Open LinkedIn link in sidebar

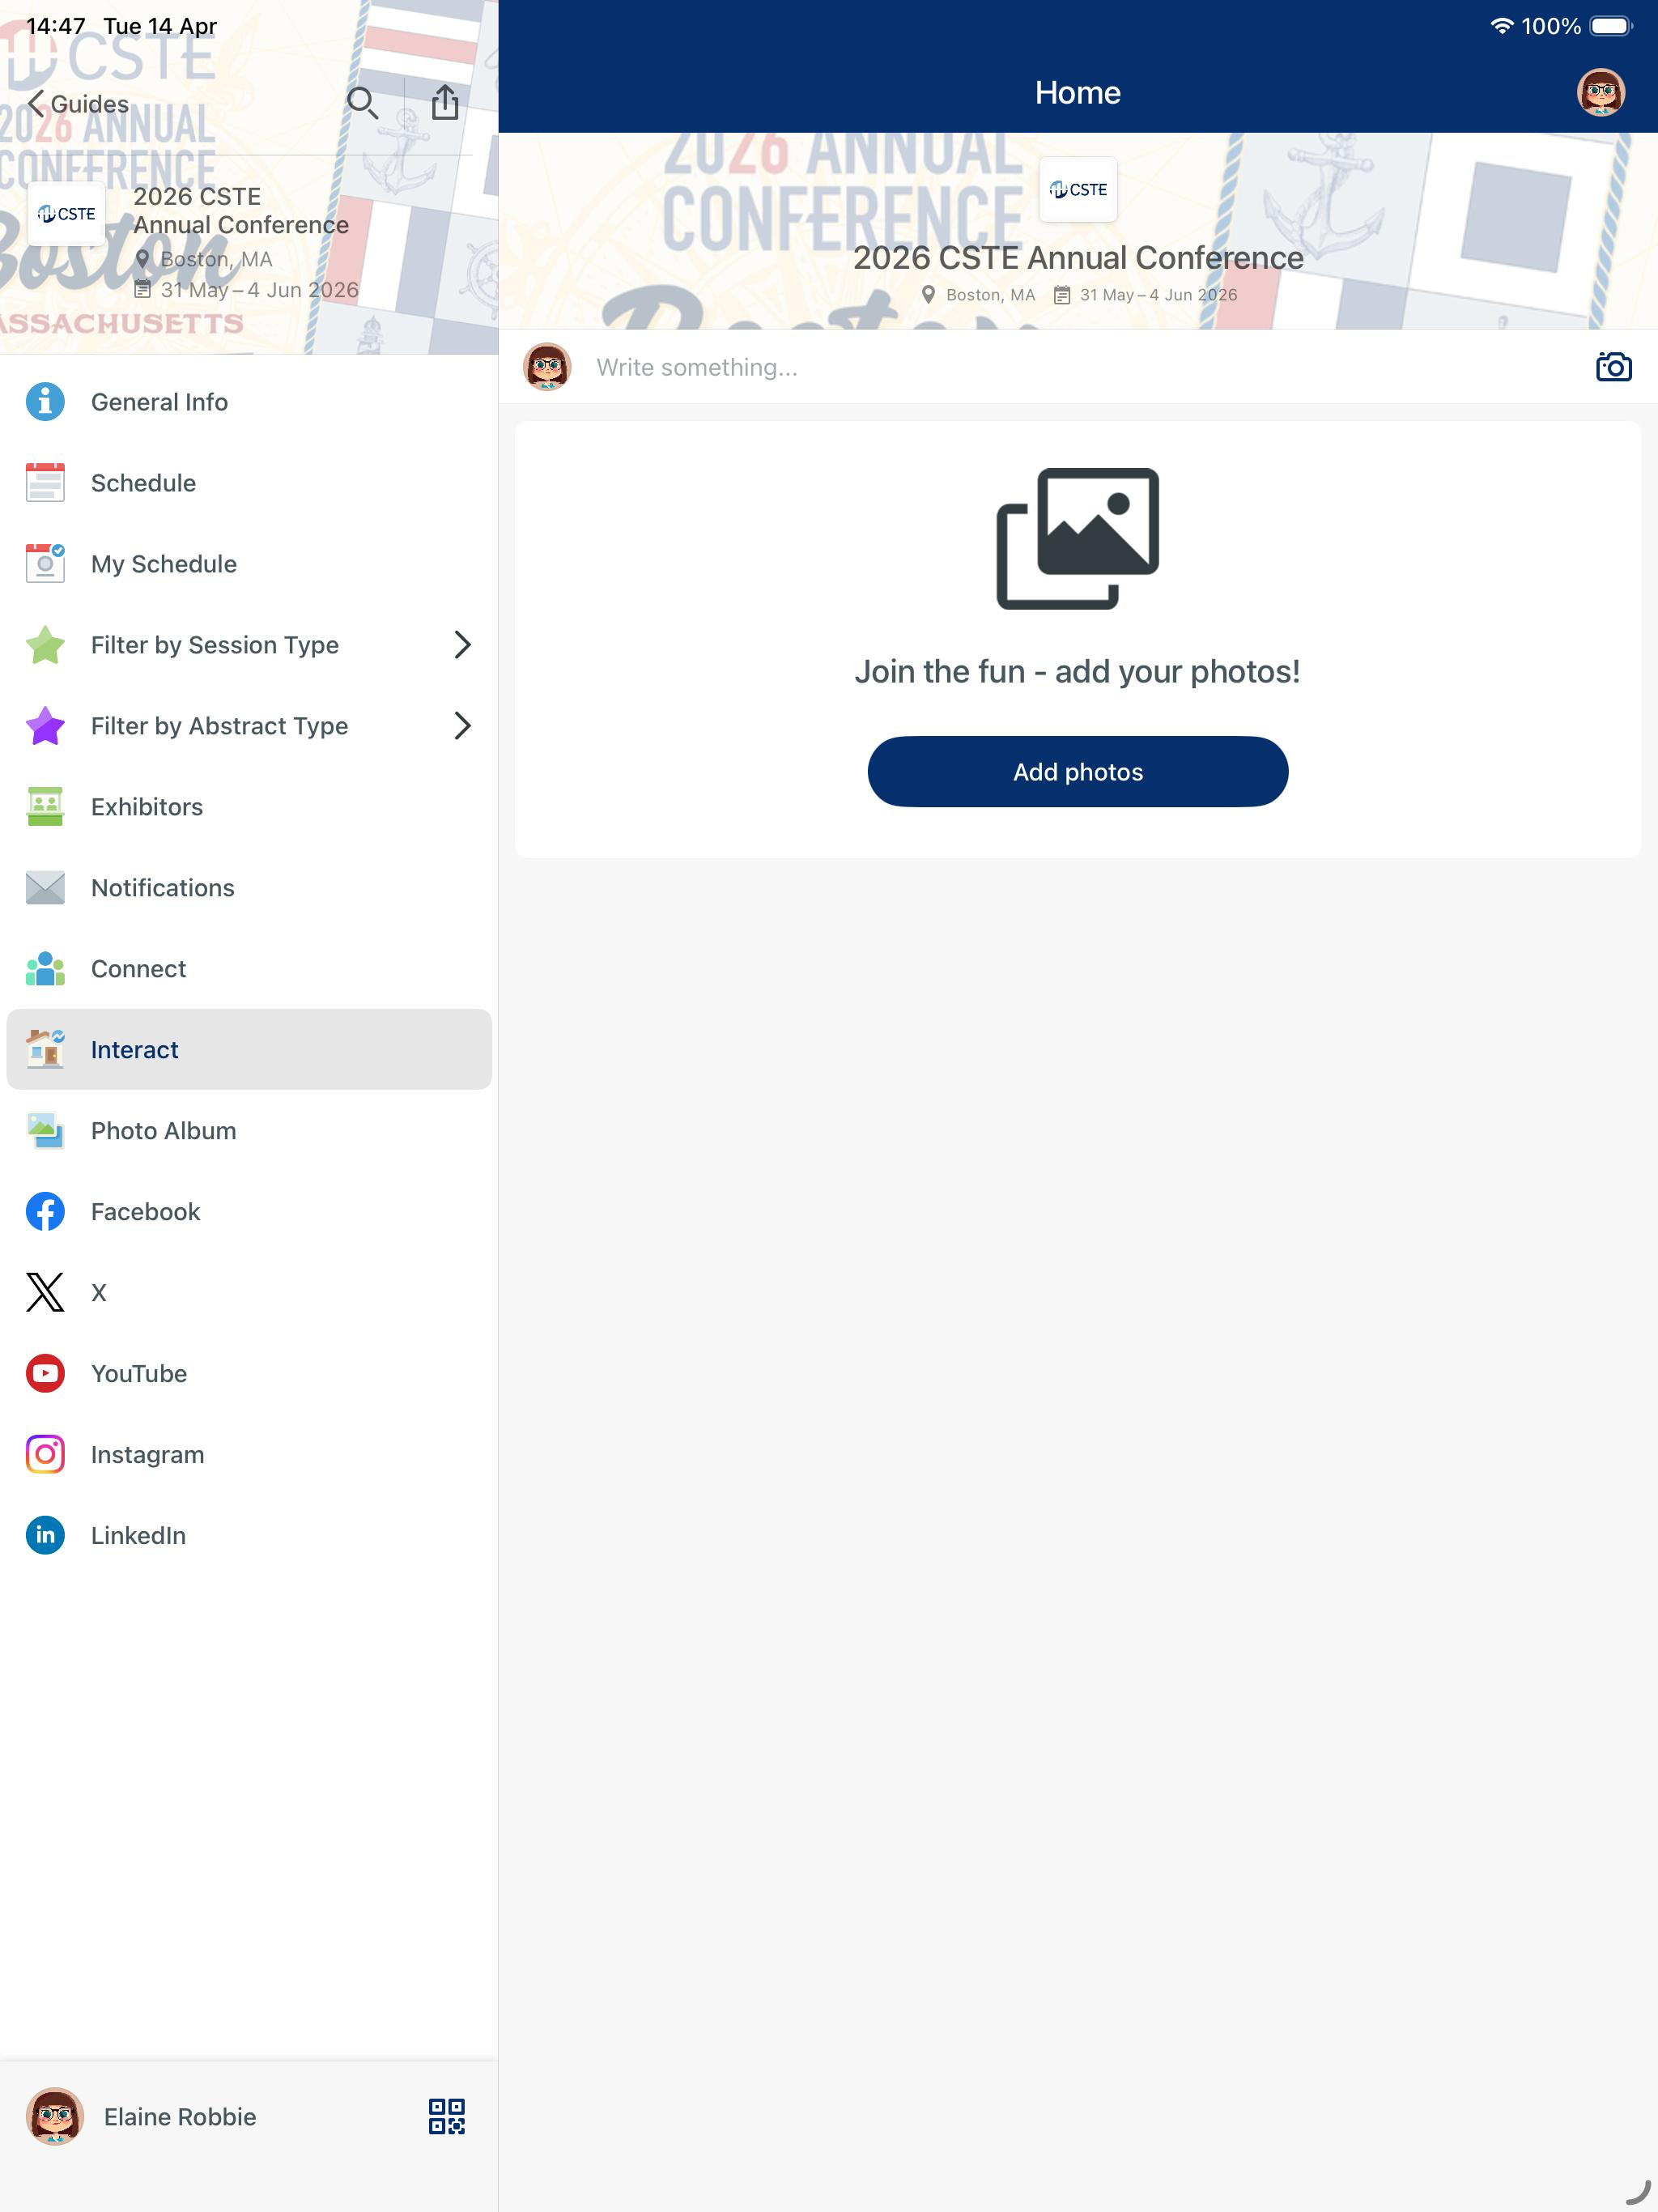pyautogui.click(x=249, y=1535)
